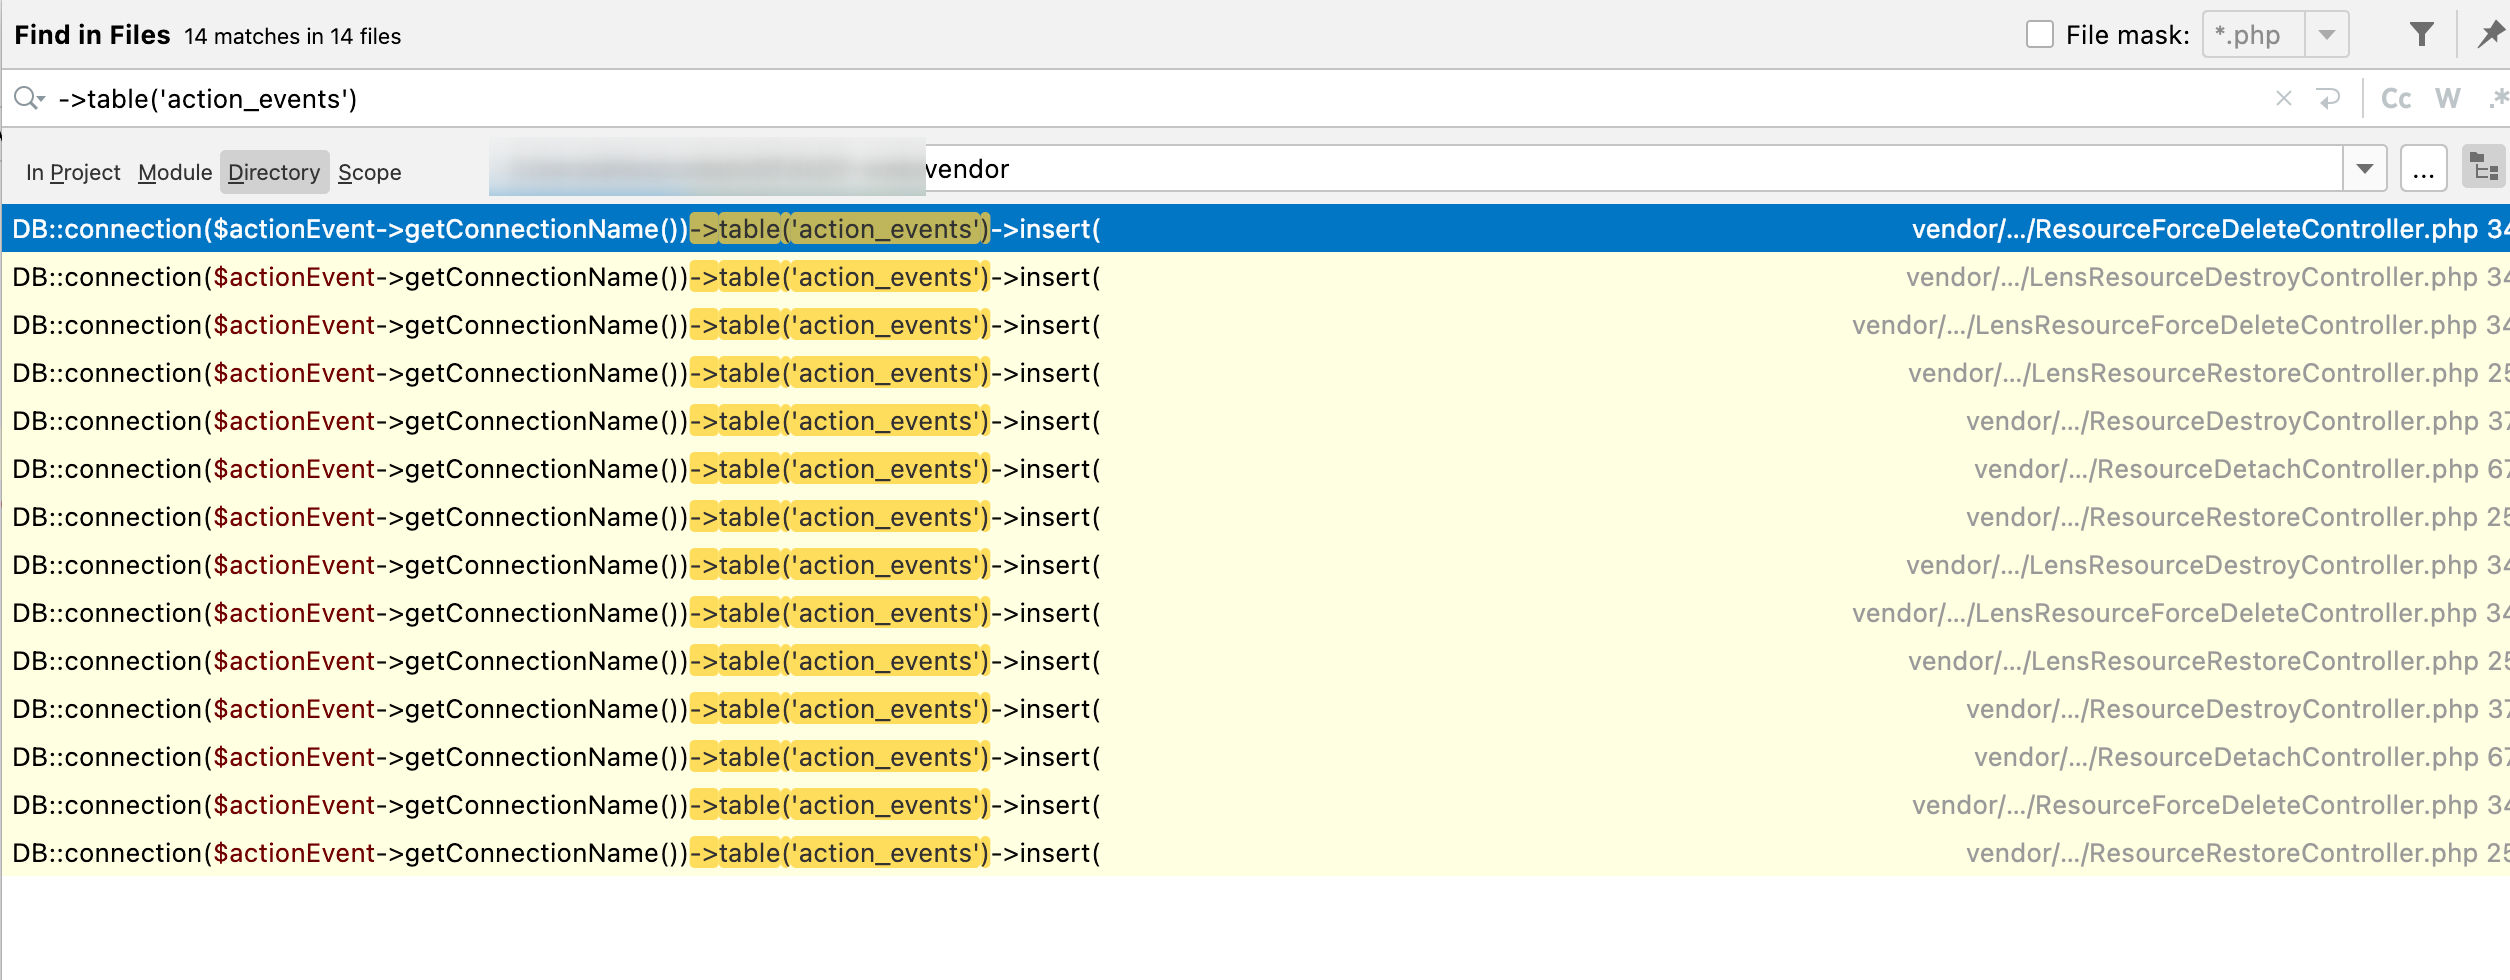Open directory chooser via the ... button
Screen dimensions: 2510x980
(x=2424, y=168)
